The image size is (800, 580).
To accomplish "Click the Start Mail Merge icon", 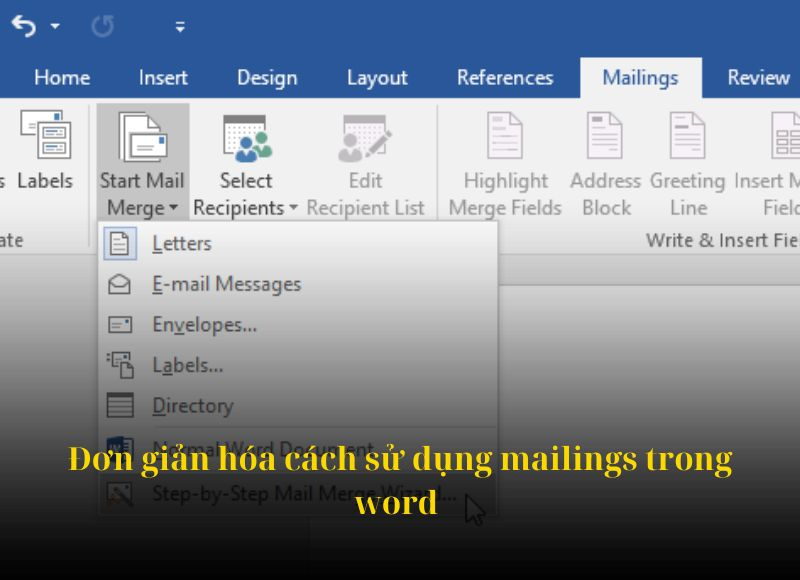I will (142, 137).
